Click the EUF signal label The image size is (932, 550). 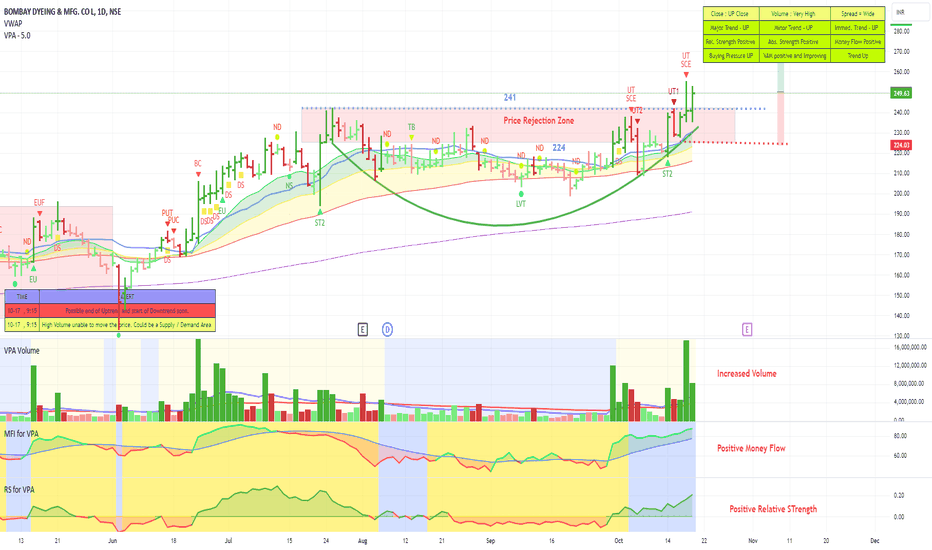click(x=39, y=203)
